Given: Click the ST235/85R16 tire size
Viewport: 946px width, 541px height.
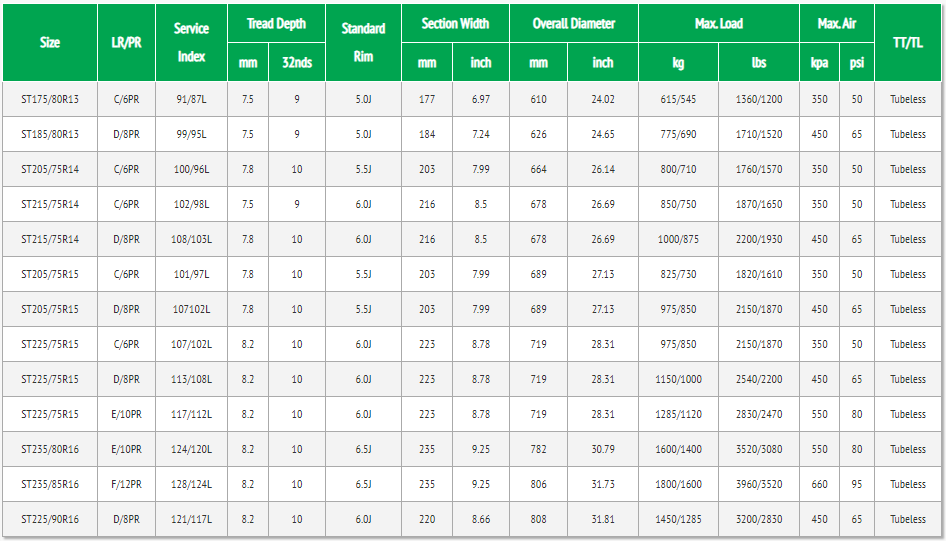Looking at the screenshot, I should point(50,484).
